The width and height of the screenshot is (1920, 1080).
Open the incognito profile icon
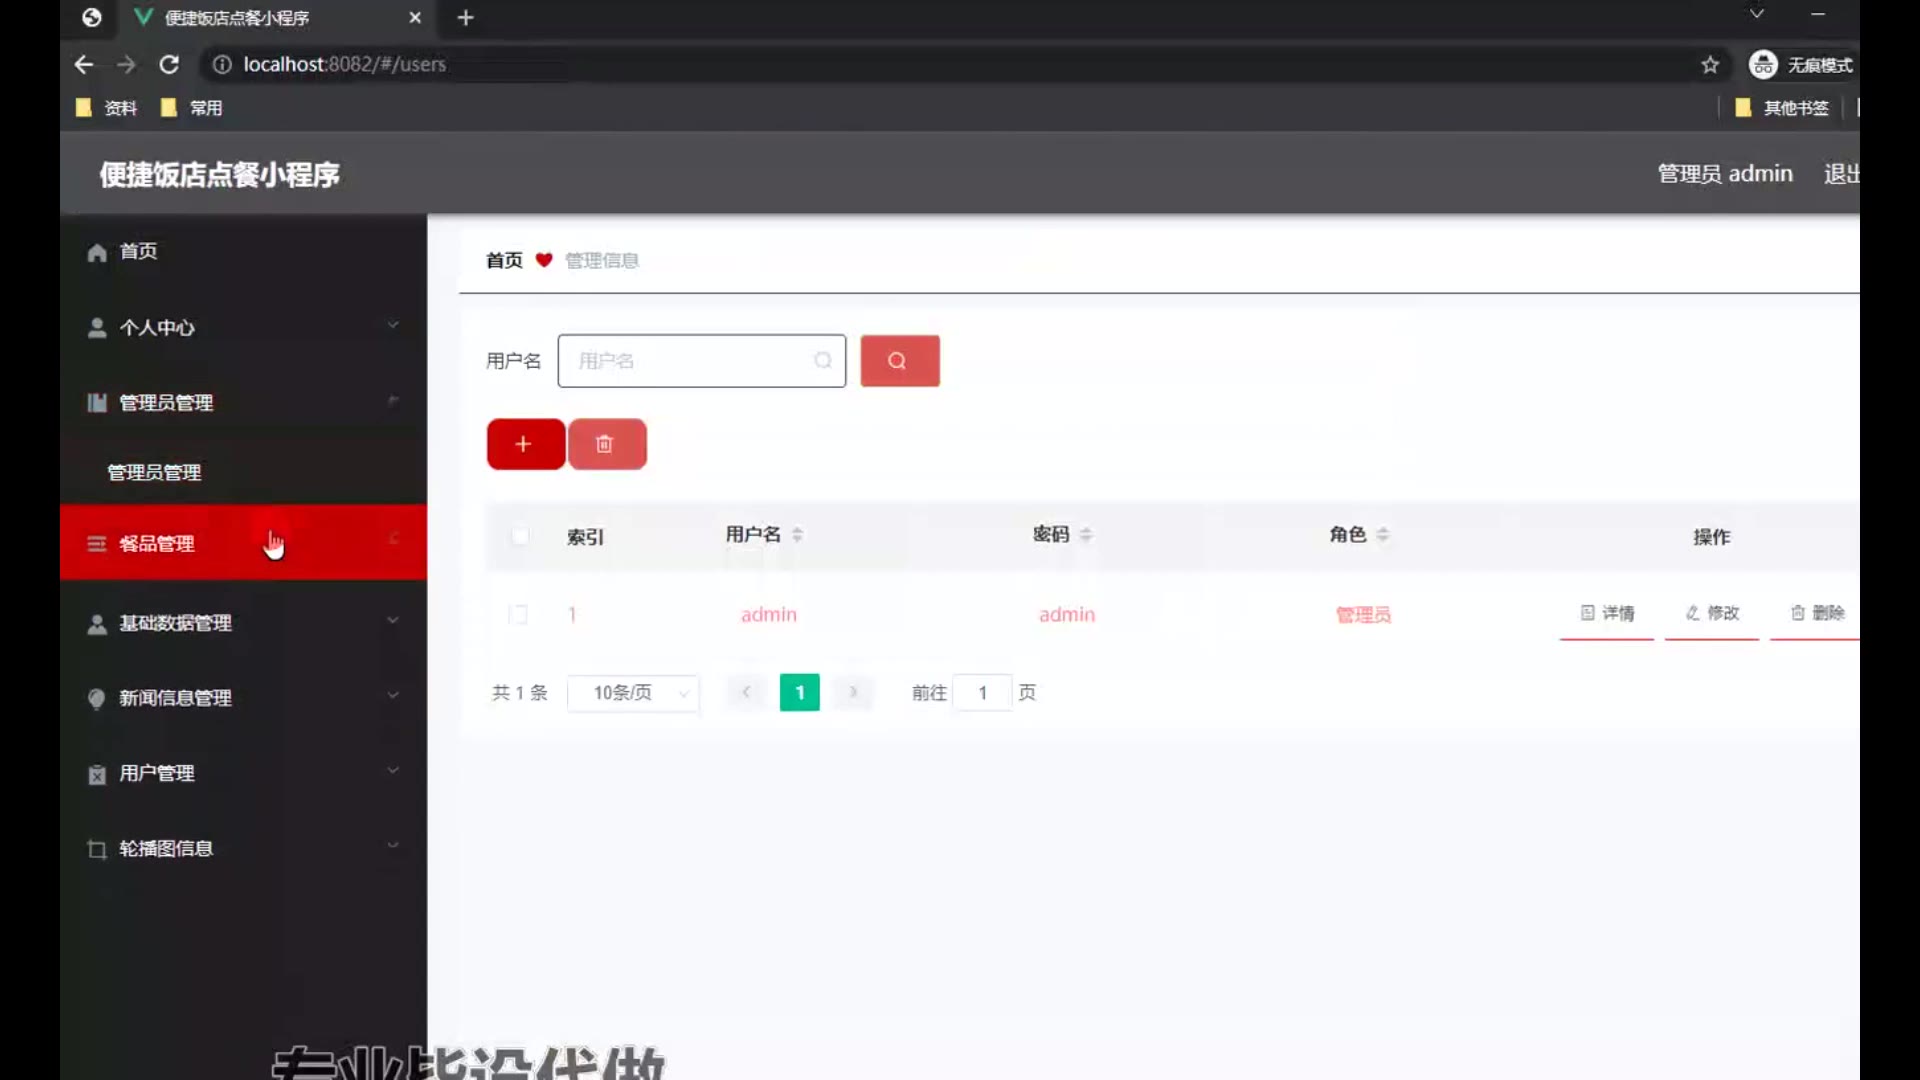coord(1763,64)
